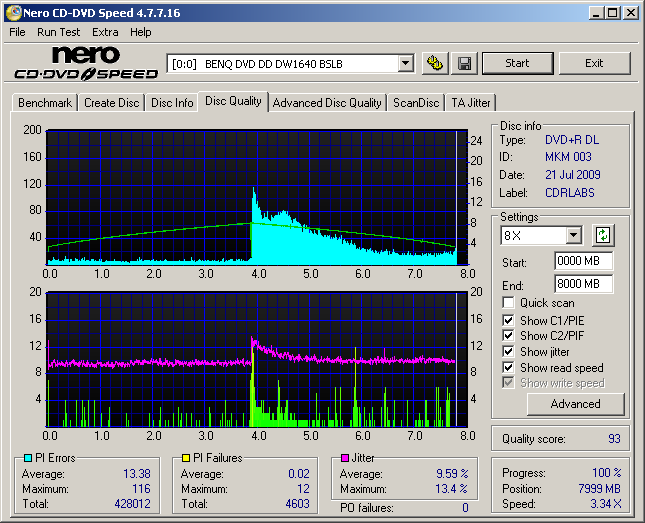Switch to the ScanDisc tab
The image size is (645, 523).
pyautogui.click(x=416, y=103)
